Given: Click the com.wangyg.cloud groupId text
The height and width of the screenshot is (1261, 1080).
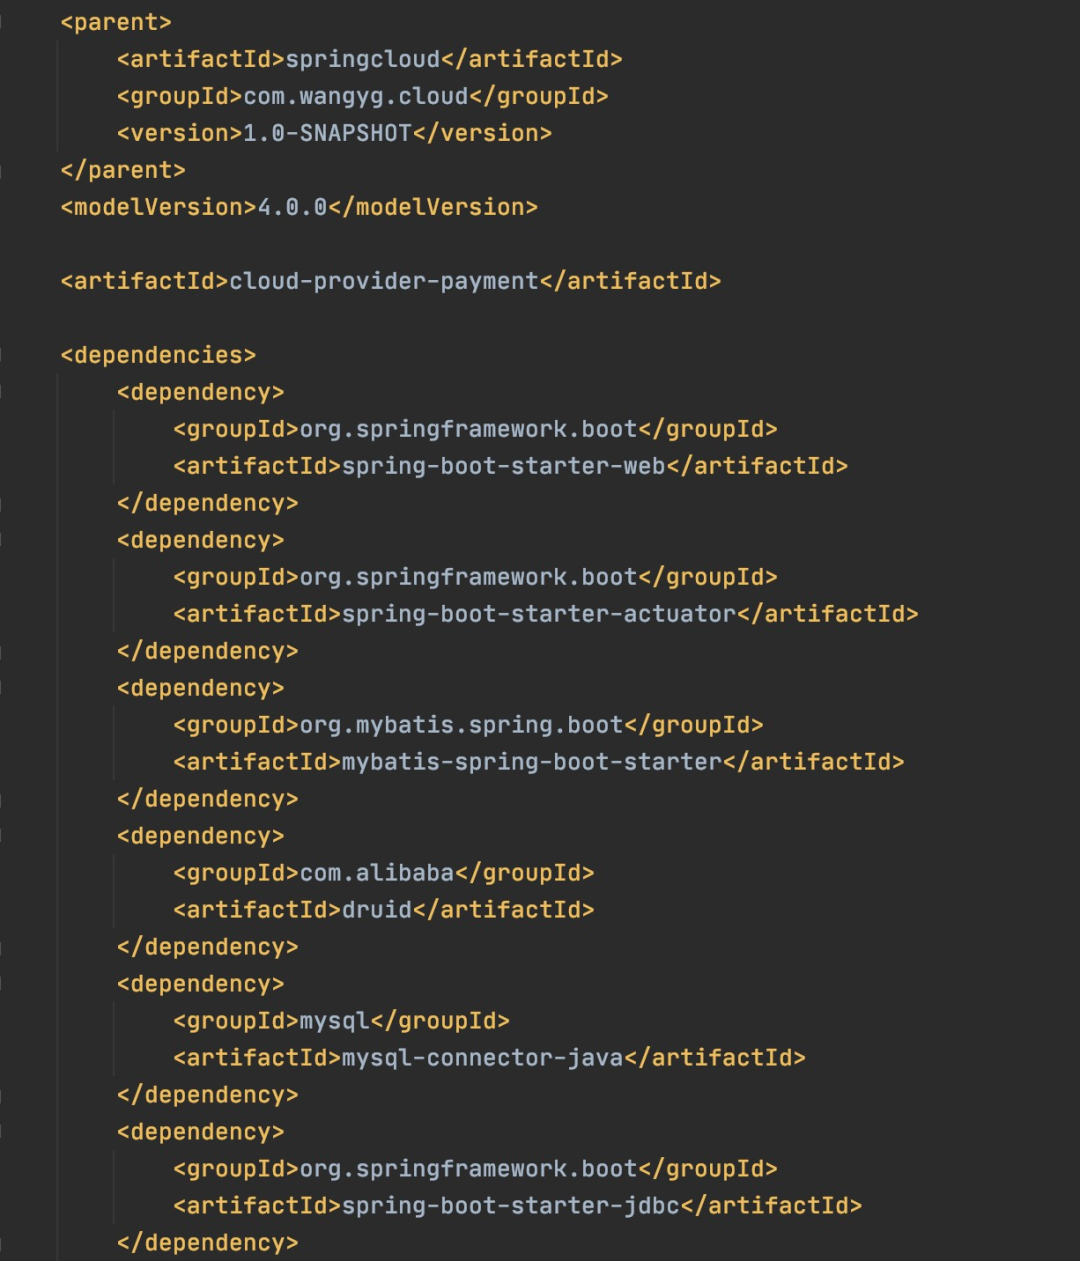Looking at the screenshot, I should [356, 96].
